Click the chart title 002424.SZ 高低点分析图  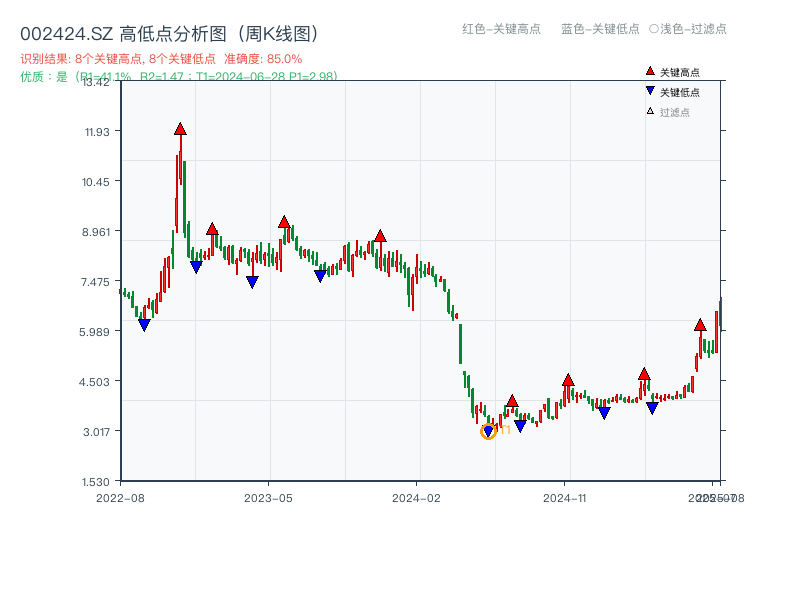(169, 34)
